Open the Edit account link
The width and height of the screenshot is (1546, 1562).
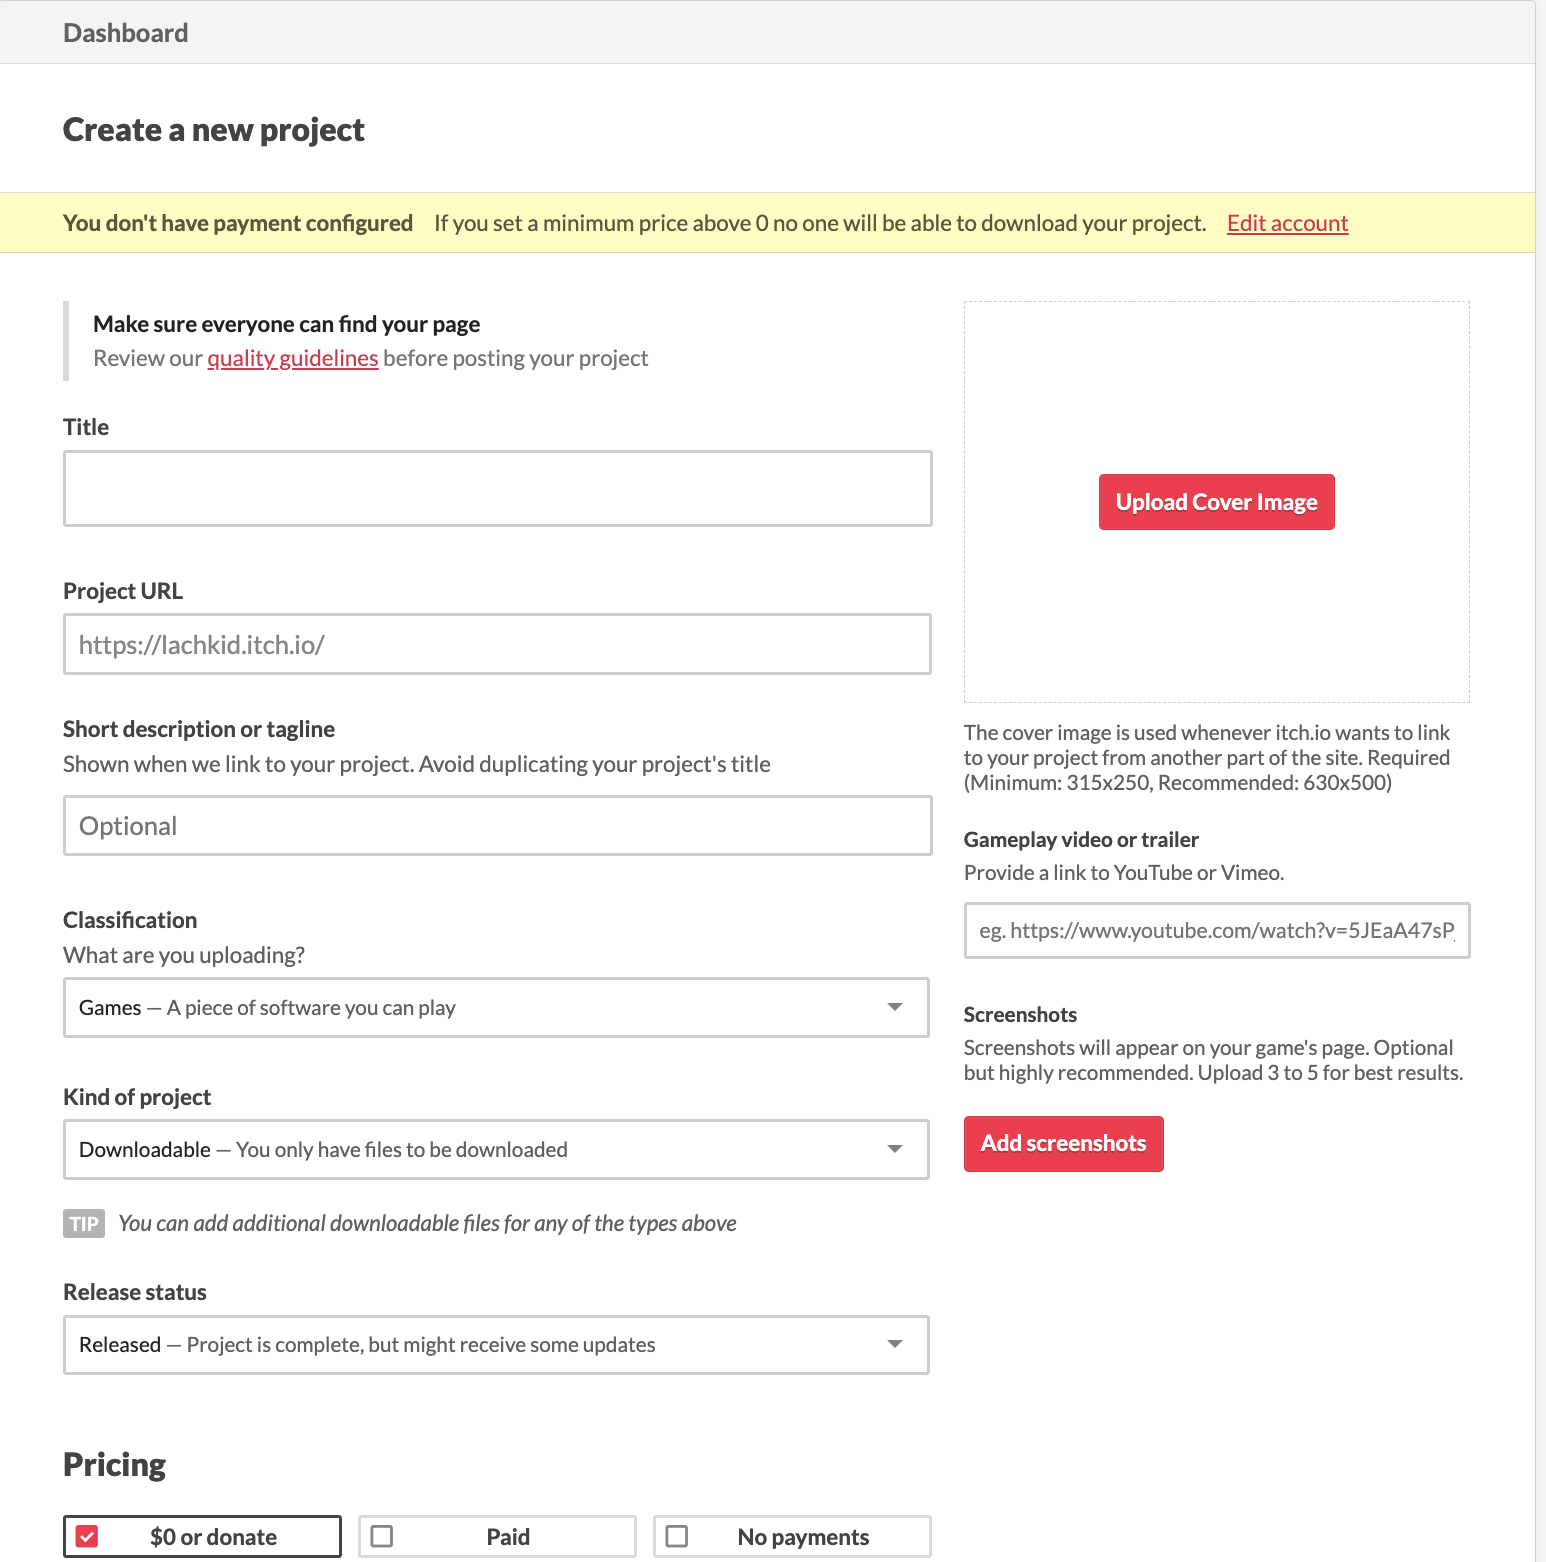(x=1287, y=223)
